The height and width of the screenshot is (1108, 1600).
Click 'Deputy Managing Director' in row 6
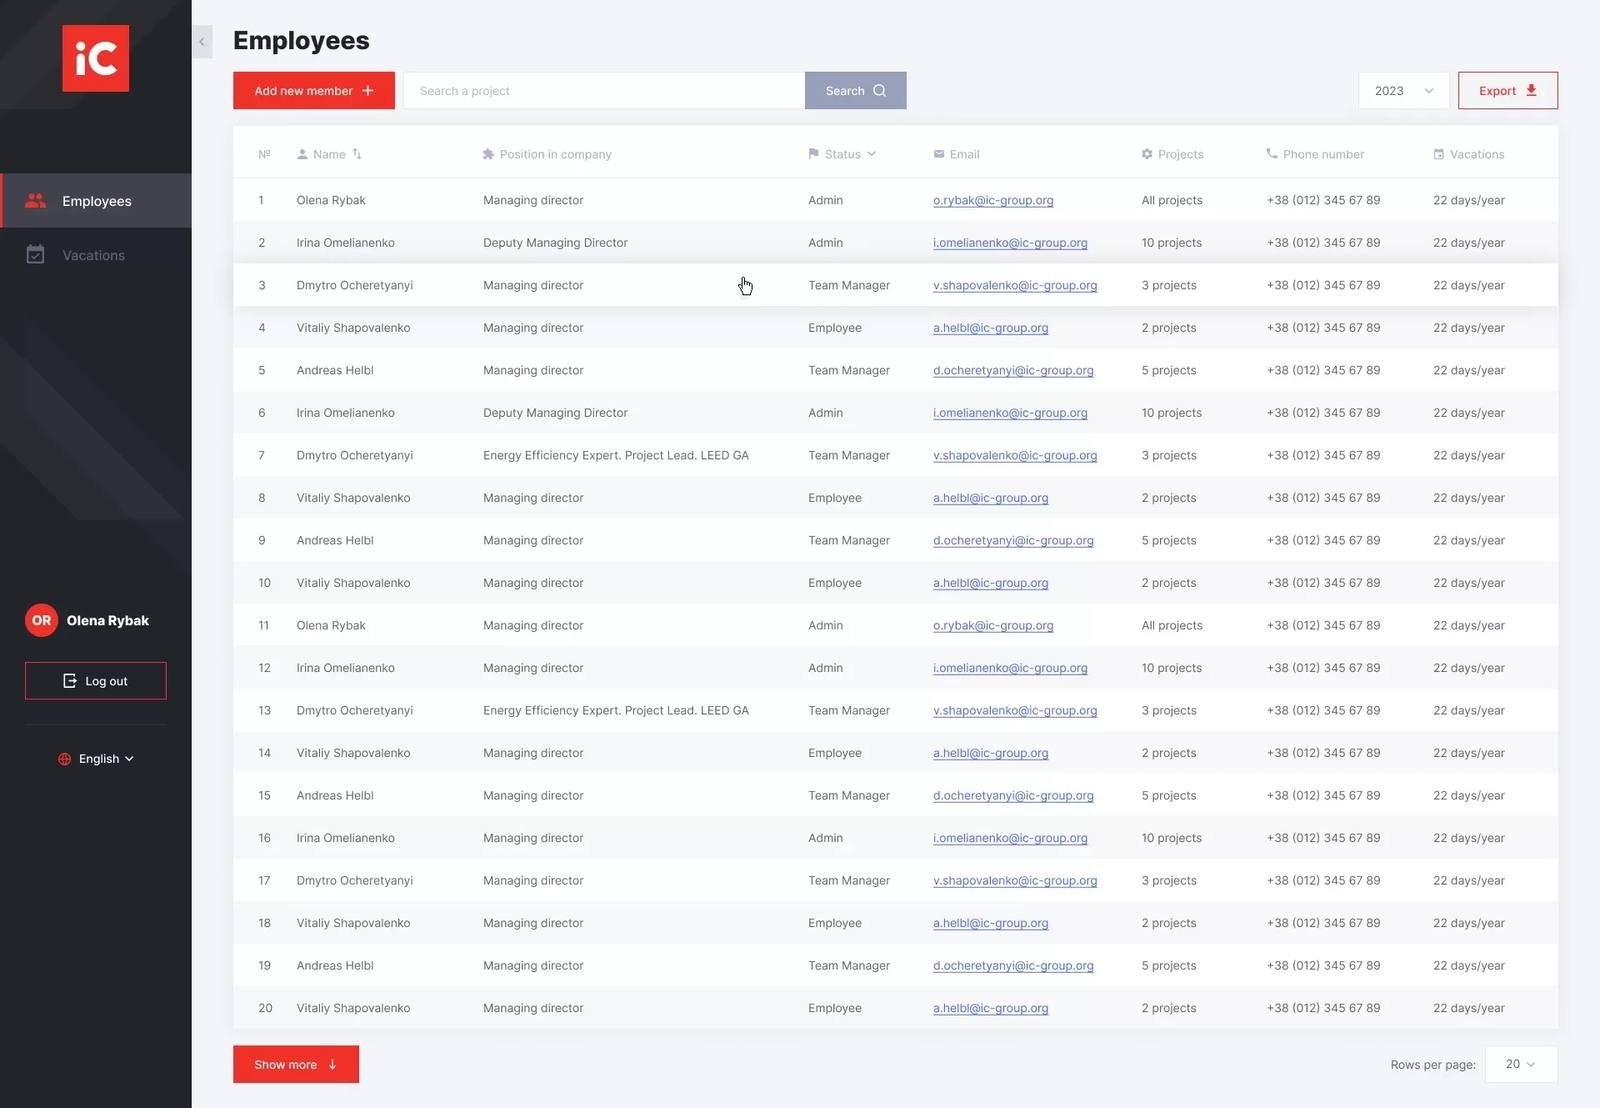555,413
